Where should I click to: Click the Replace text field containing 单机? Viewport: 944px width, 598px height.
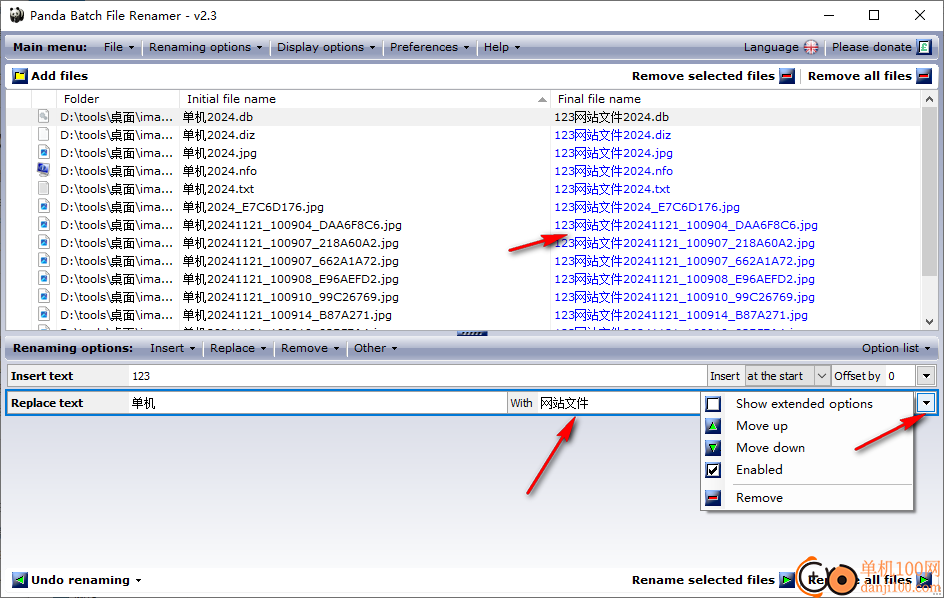click(318, 403)
